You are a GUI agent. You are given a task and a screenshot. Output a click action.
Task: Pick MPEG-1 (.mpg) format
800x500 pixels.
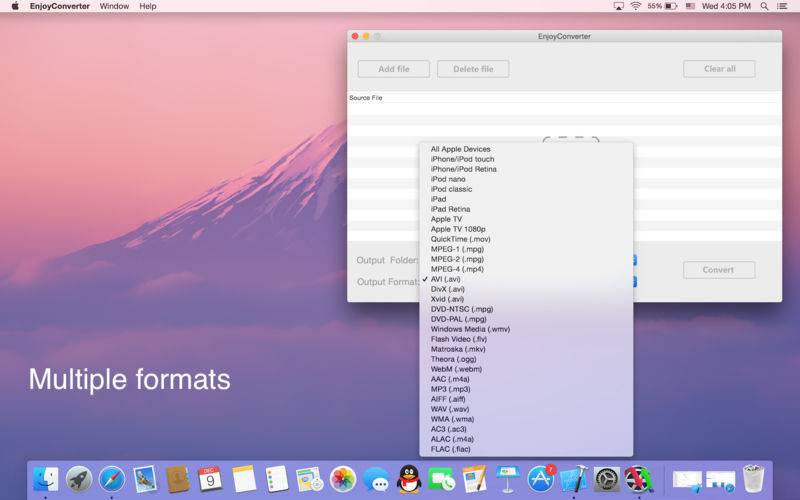click(x=526, y=249)
